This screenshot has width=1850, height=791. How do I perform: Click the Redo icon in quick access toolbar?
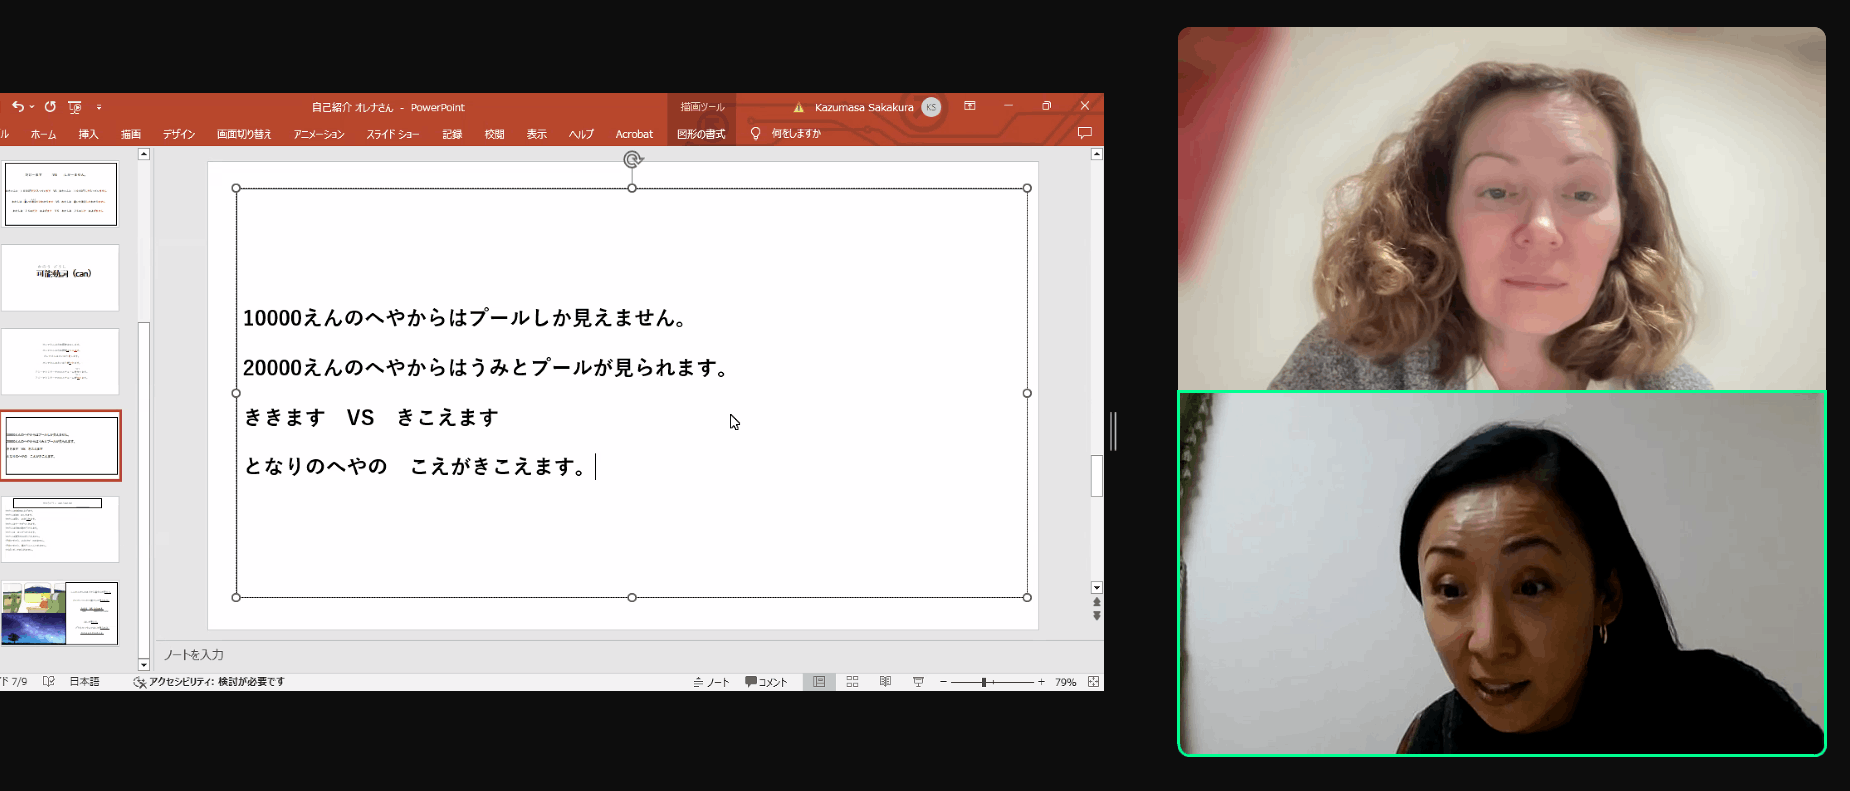[x=50, y=107]
